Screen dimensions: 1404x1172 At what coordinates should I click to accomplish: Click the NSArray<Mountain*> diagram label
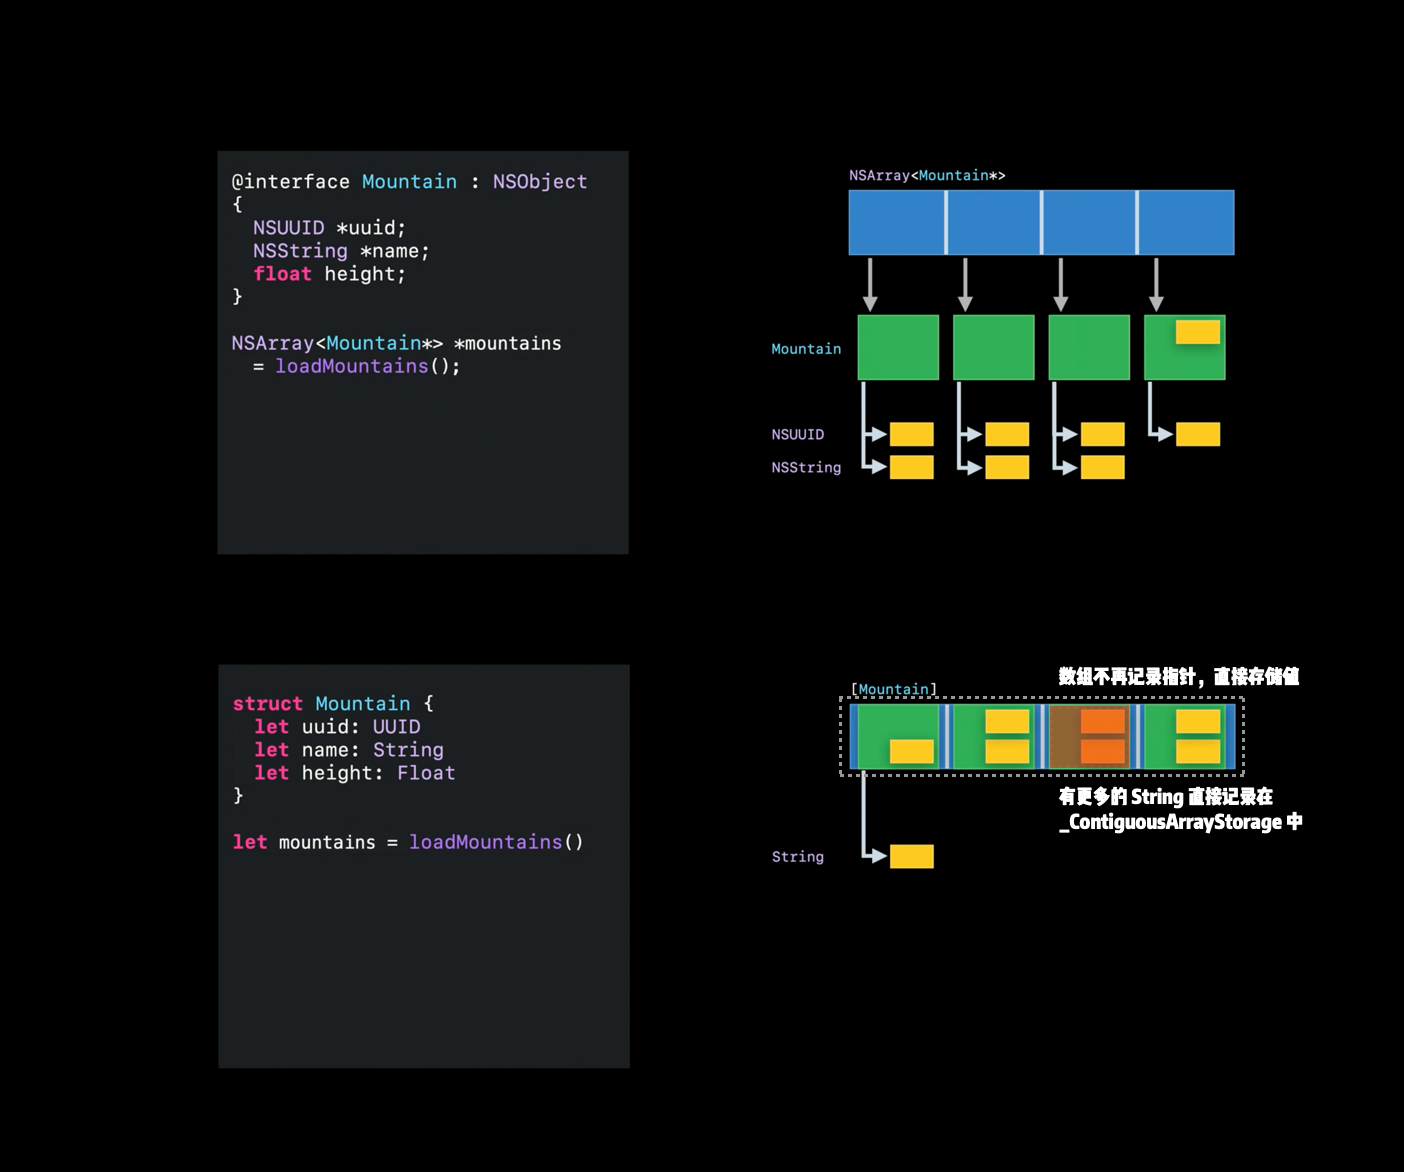pyautogui.click(x=927, y=175)
